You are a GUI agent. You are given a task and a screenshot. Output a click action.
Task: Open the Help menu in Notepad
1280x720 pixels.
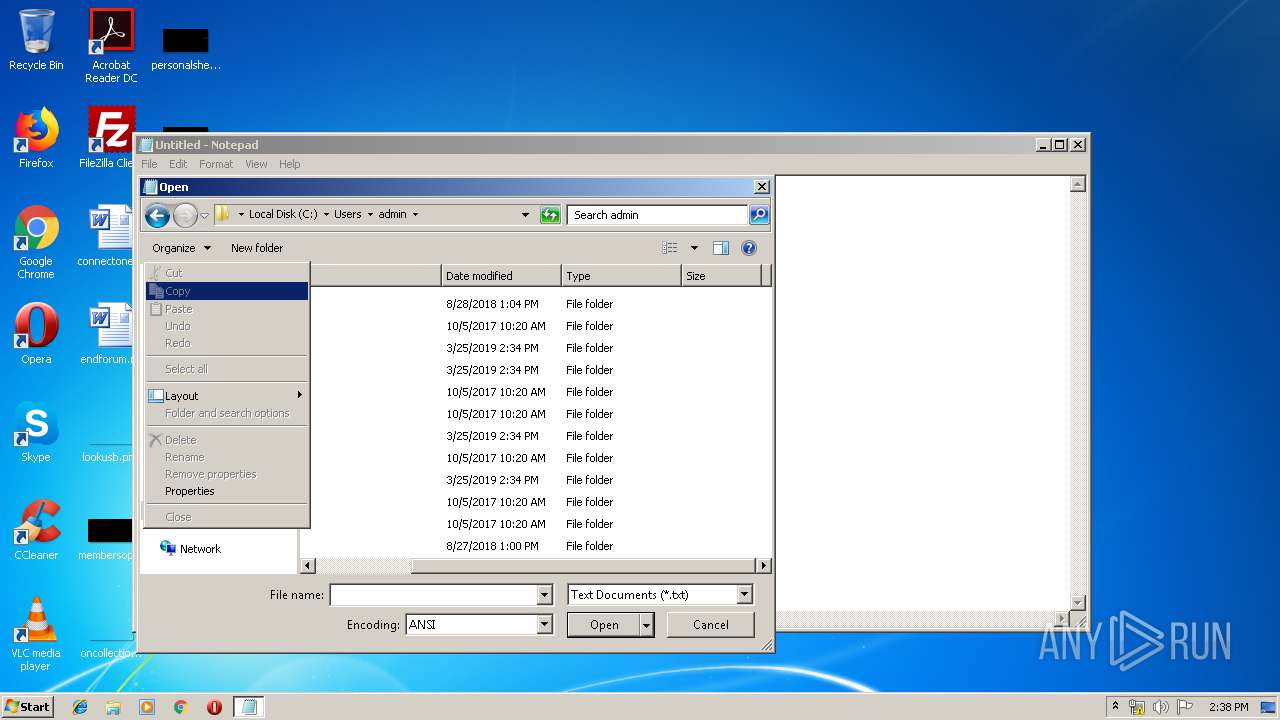pyautogui.click(x=289, y=164)
